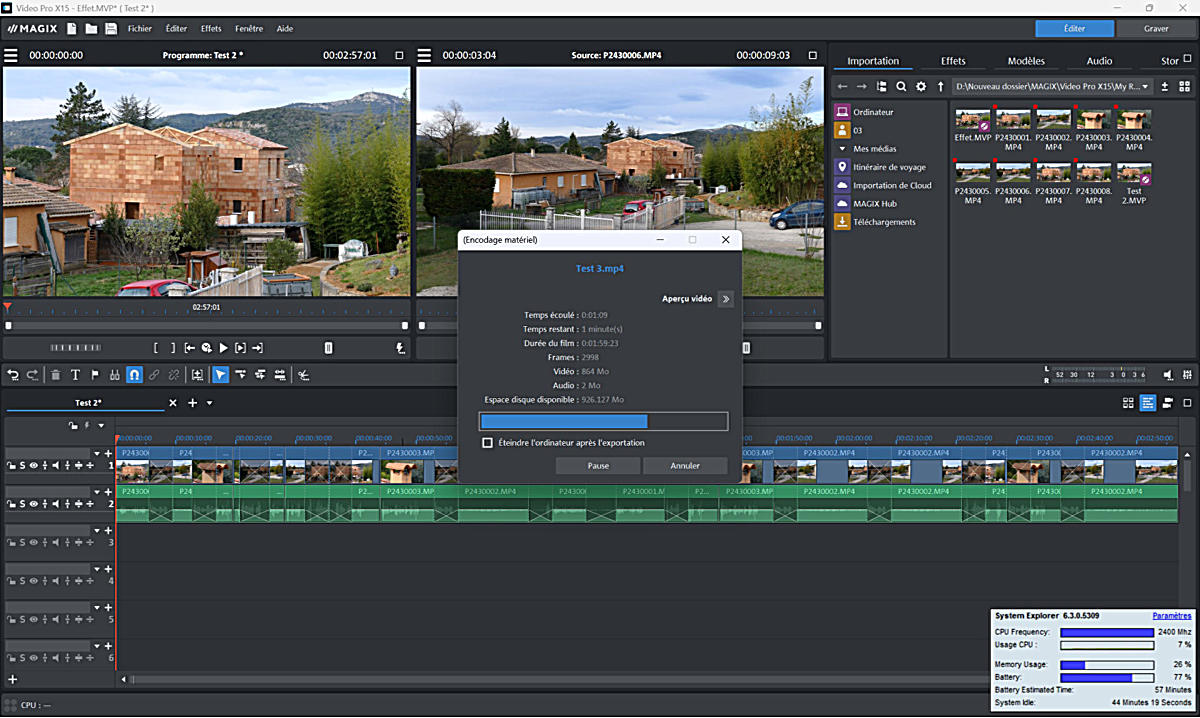Click the trash delete icon in toolbar
Screen dimensions: 1200x718
coord(55,375)
